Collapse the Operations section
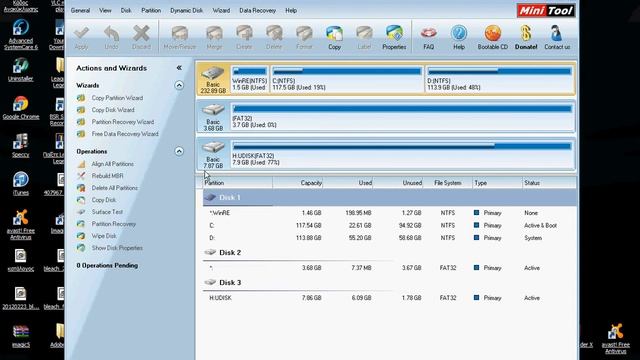This screenshot has width=640, height=360. [179, 151]
